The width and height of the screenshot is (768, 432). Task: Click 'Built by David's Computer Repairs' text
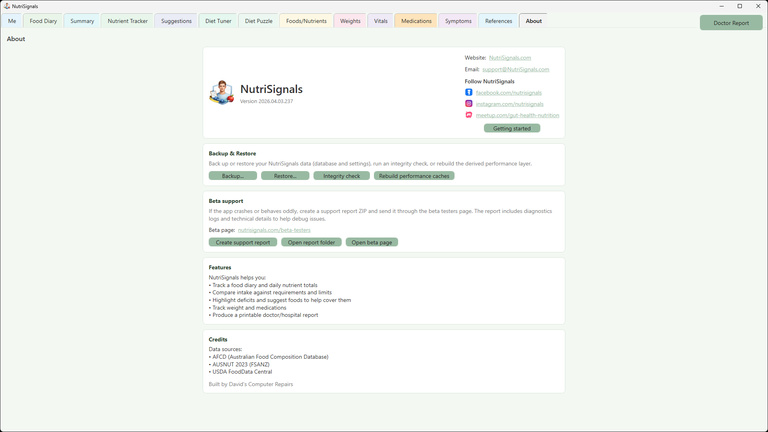pos(251,384)
